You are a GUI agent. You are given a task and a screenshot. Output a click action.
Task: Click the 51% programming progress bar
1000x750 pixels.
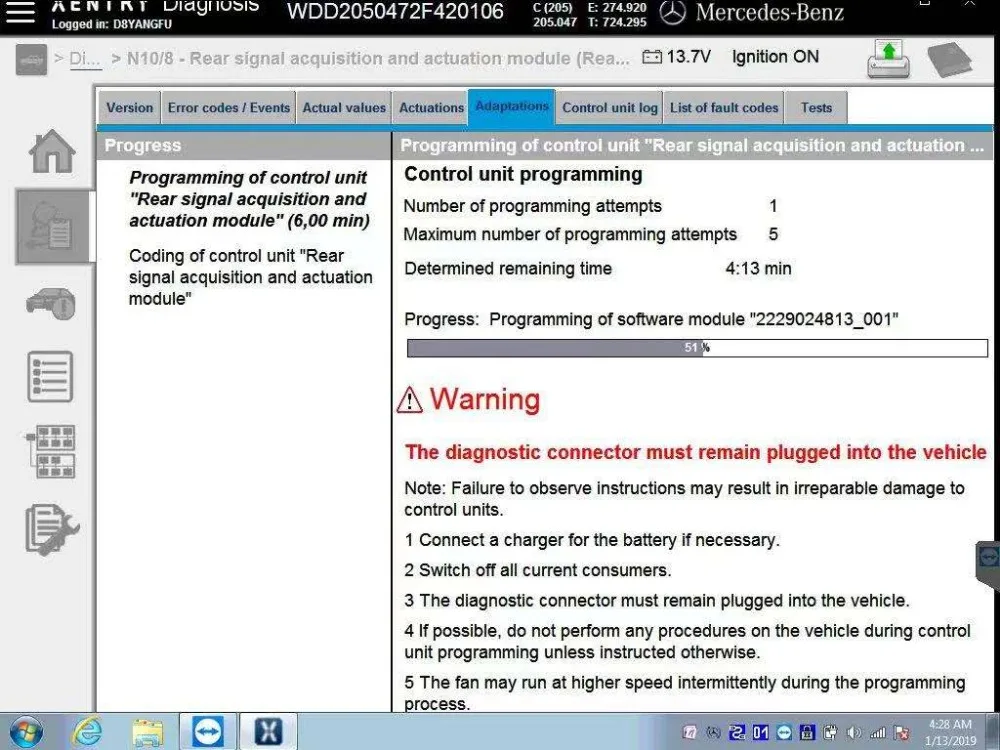[x=697, y=348]
